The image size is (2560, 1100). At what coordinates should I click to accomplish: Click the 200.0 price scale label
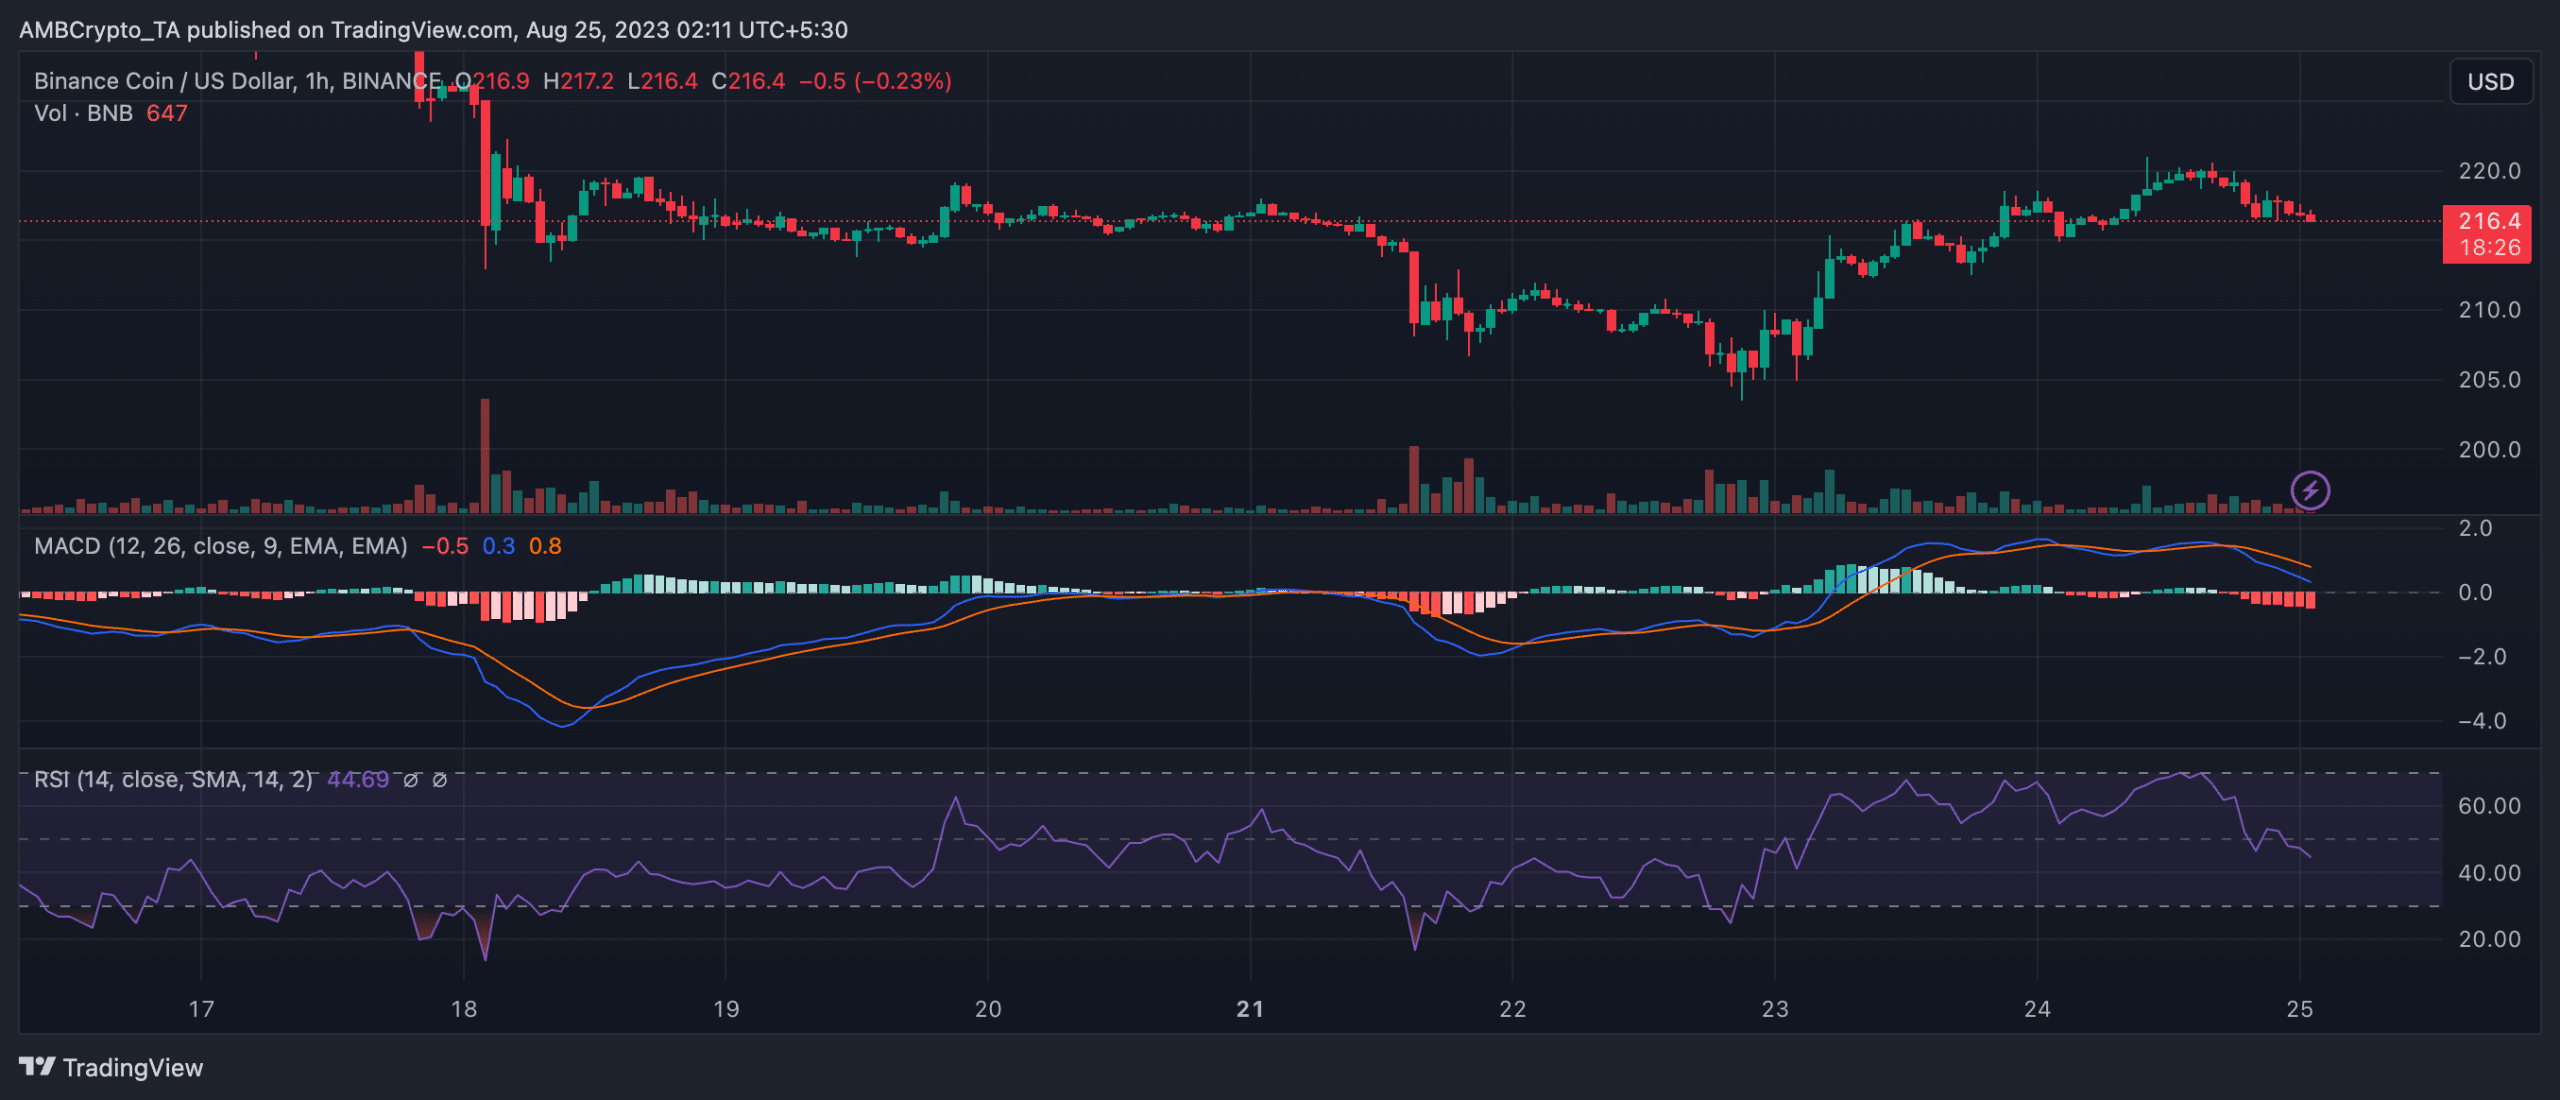pos(2490,450)
